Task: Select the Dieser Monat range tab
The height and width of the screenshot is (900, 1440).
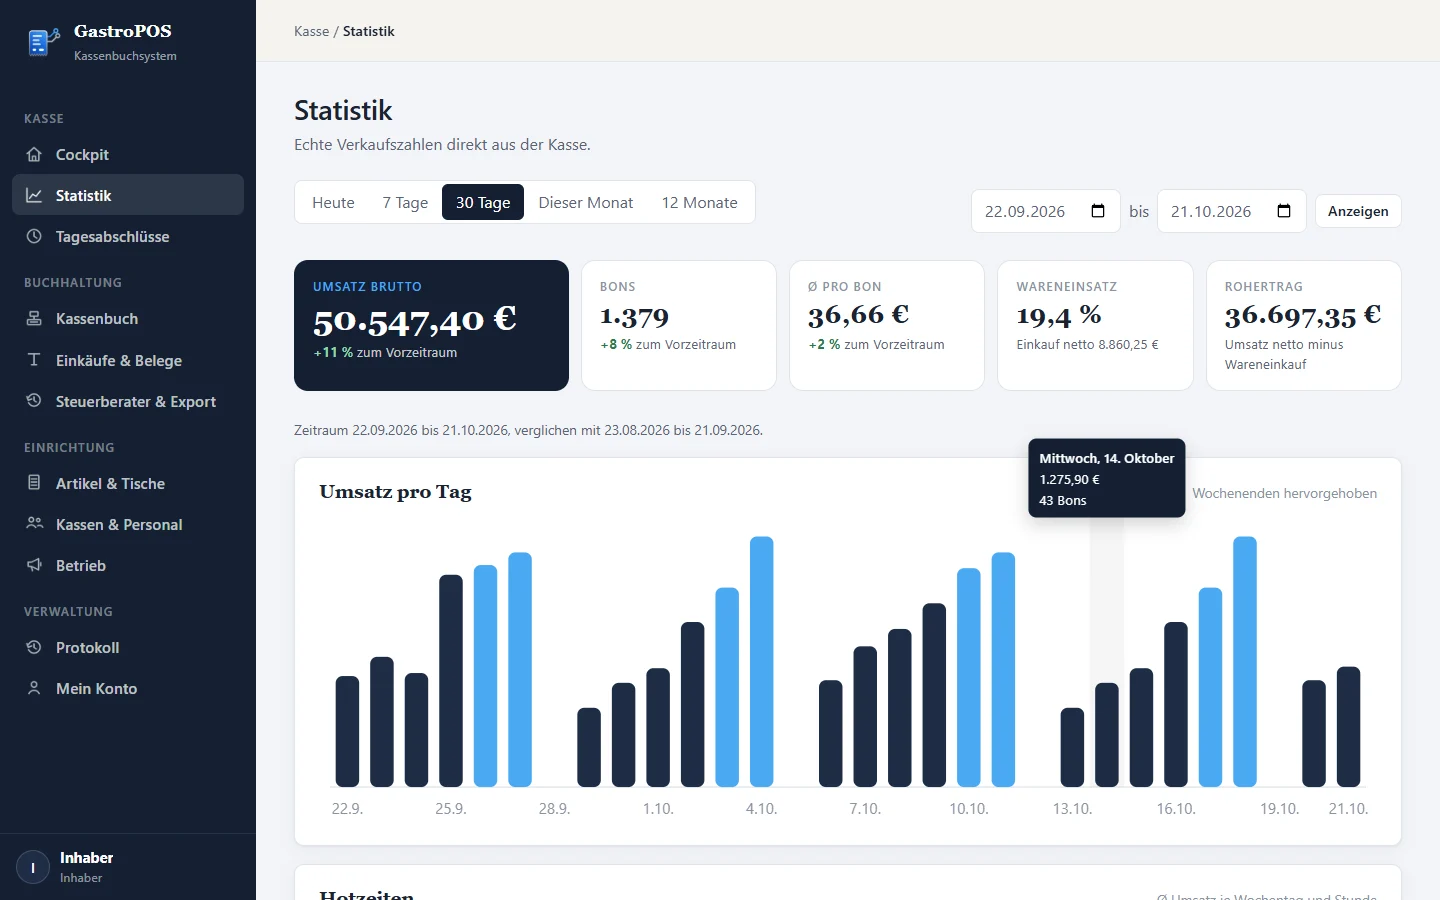Action: pos(586,202)
